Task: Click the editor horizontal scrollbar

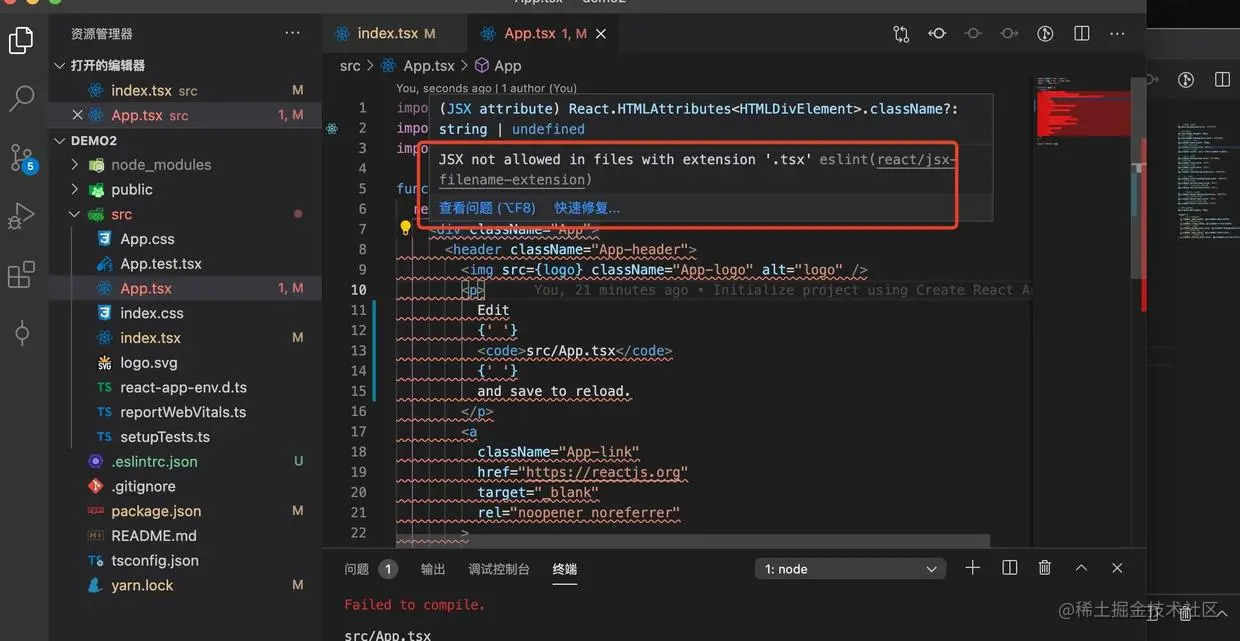Action: 693,541
